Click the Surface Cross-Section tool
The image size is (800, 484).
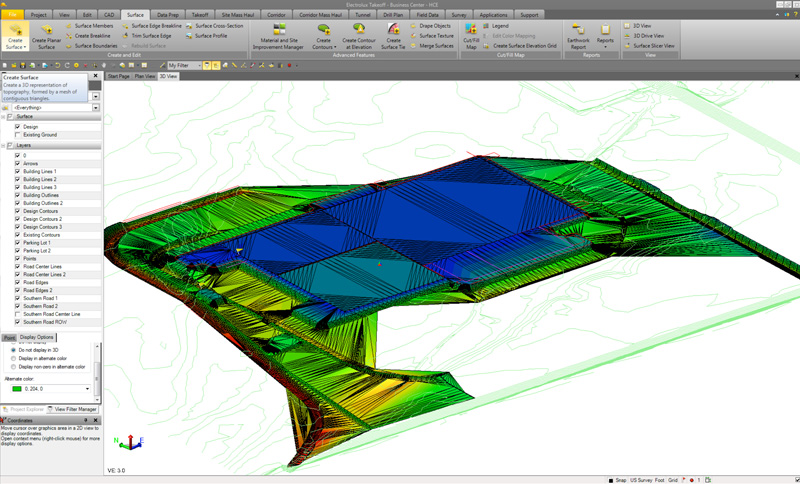pos(218,25)
